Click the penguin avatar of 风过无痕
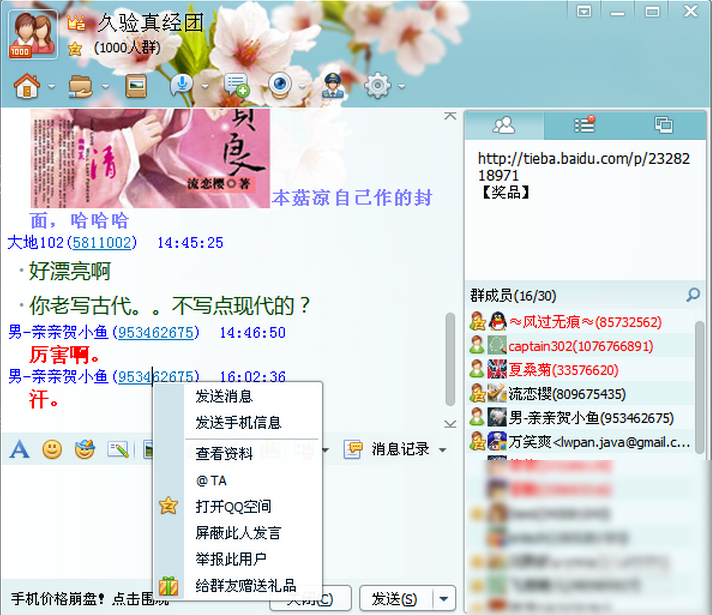The height and width of the screenshot is (615, 712). [x=497, y=322]
